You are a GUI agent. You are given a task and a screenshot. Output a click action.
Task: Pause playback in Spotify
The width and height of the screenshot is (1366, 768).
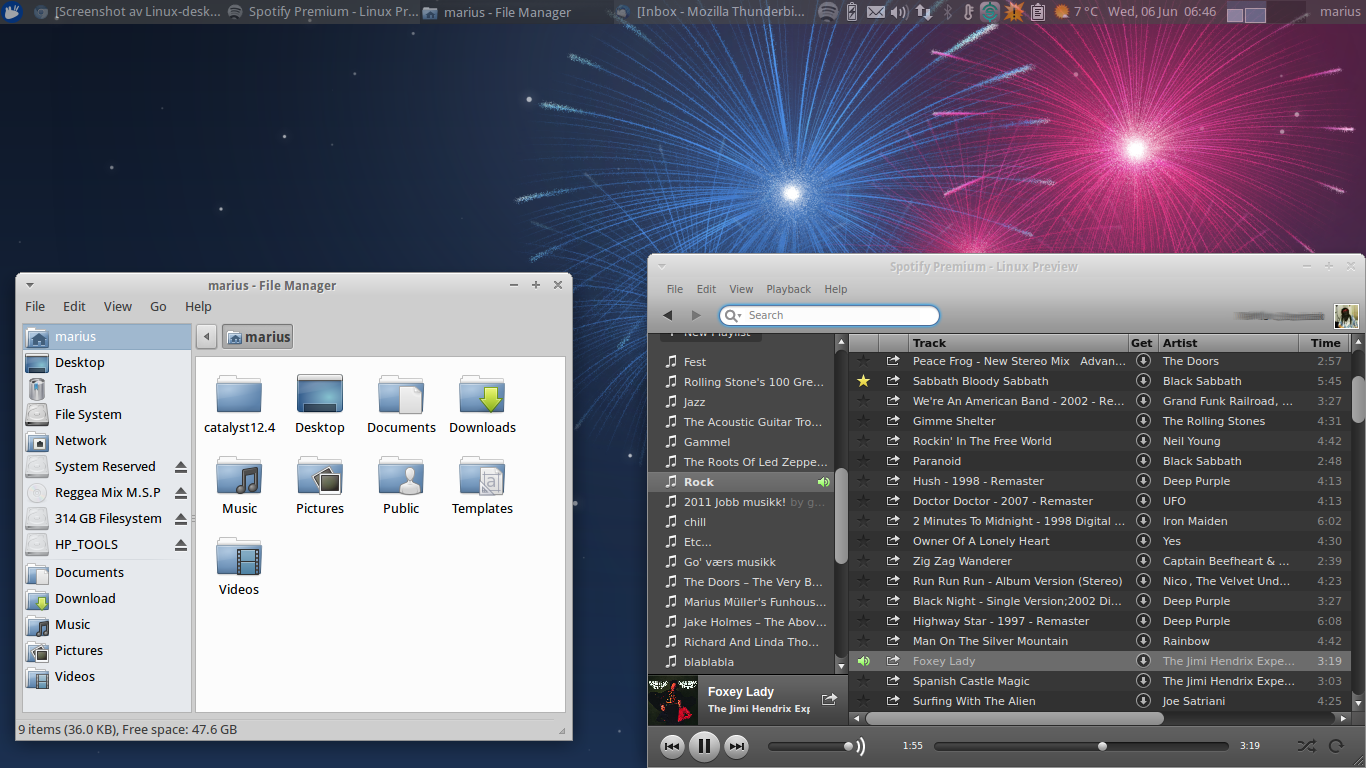pos(704,746)
